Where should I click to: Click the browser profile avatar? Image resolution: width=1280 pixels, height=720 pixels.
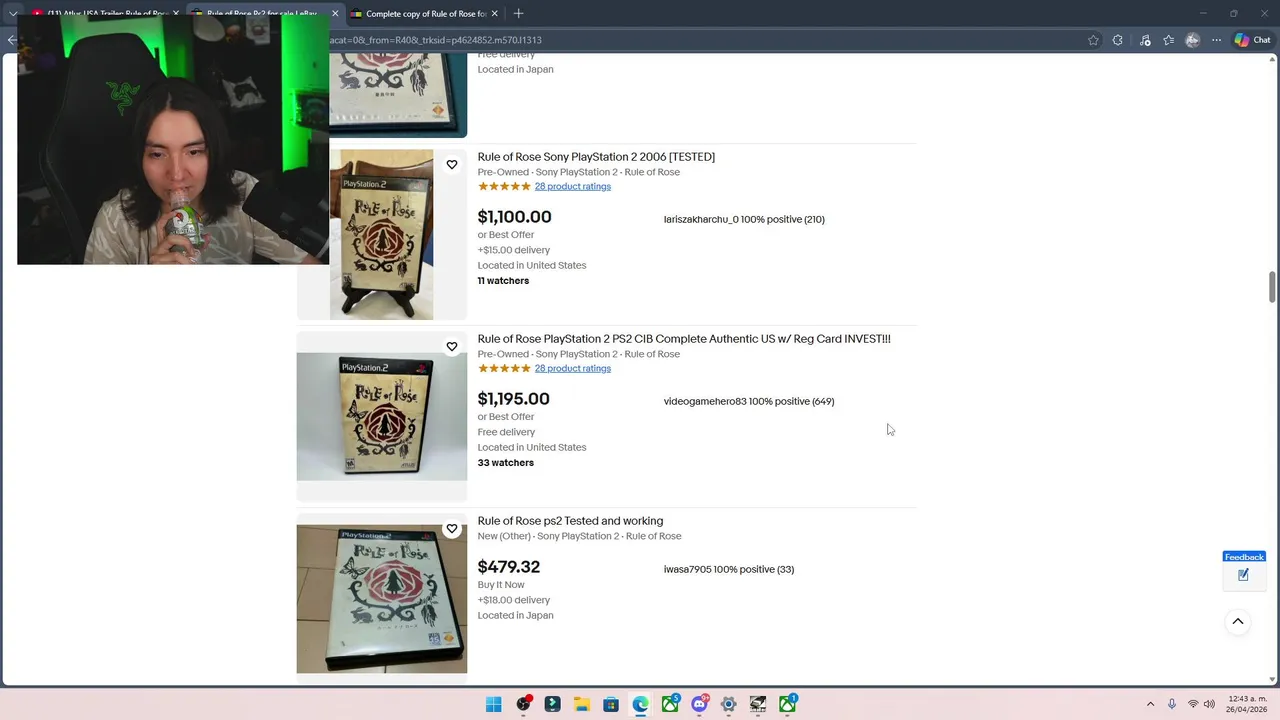point(1192,40)
